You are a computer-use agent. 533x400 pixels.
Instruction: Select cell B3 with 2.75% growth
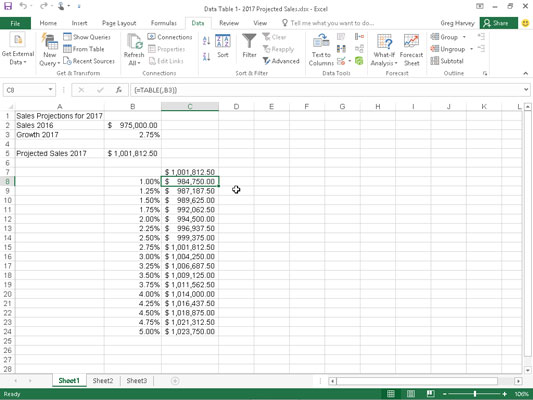[133, 135]
